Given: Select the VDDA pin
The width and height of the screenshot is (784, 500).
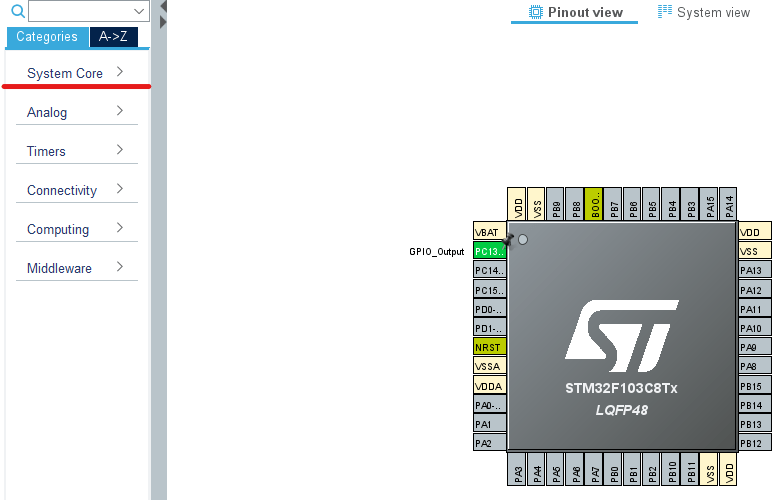Looking at the screenshot, I should click(x=490, y=386).
